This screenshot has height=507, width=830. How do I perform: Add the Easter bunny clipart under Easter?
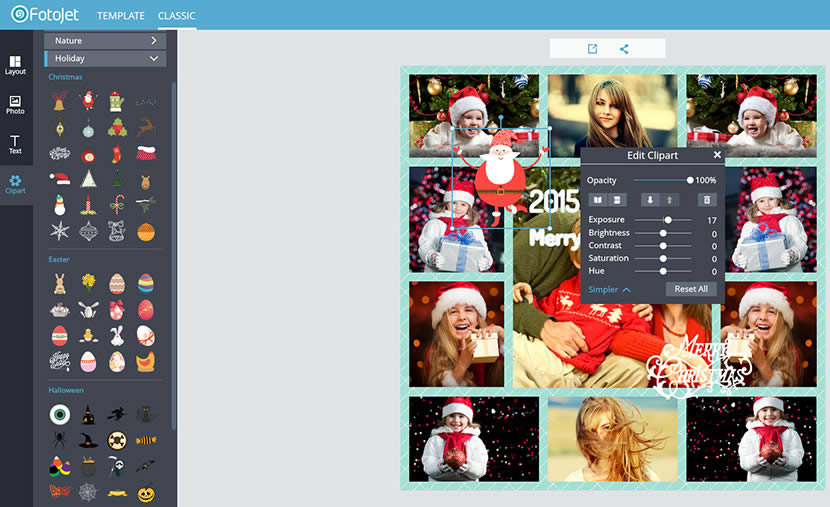[60, 284]
